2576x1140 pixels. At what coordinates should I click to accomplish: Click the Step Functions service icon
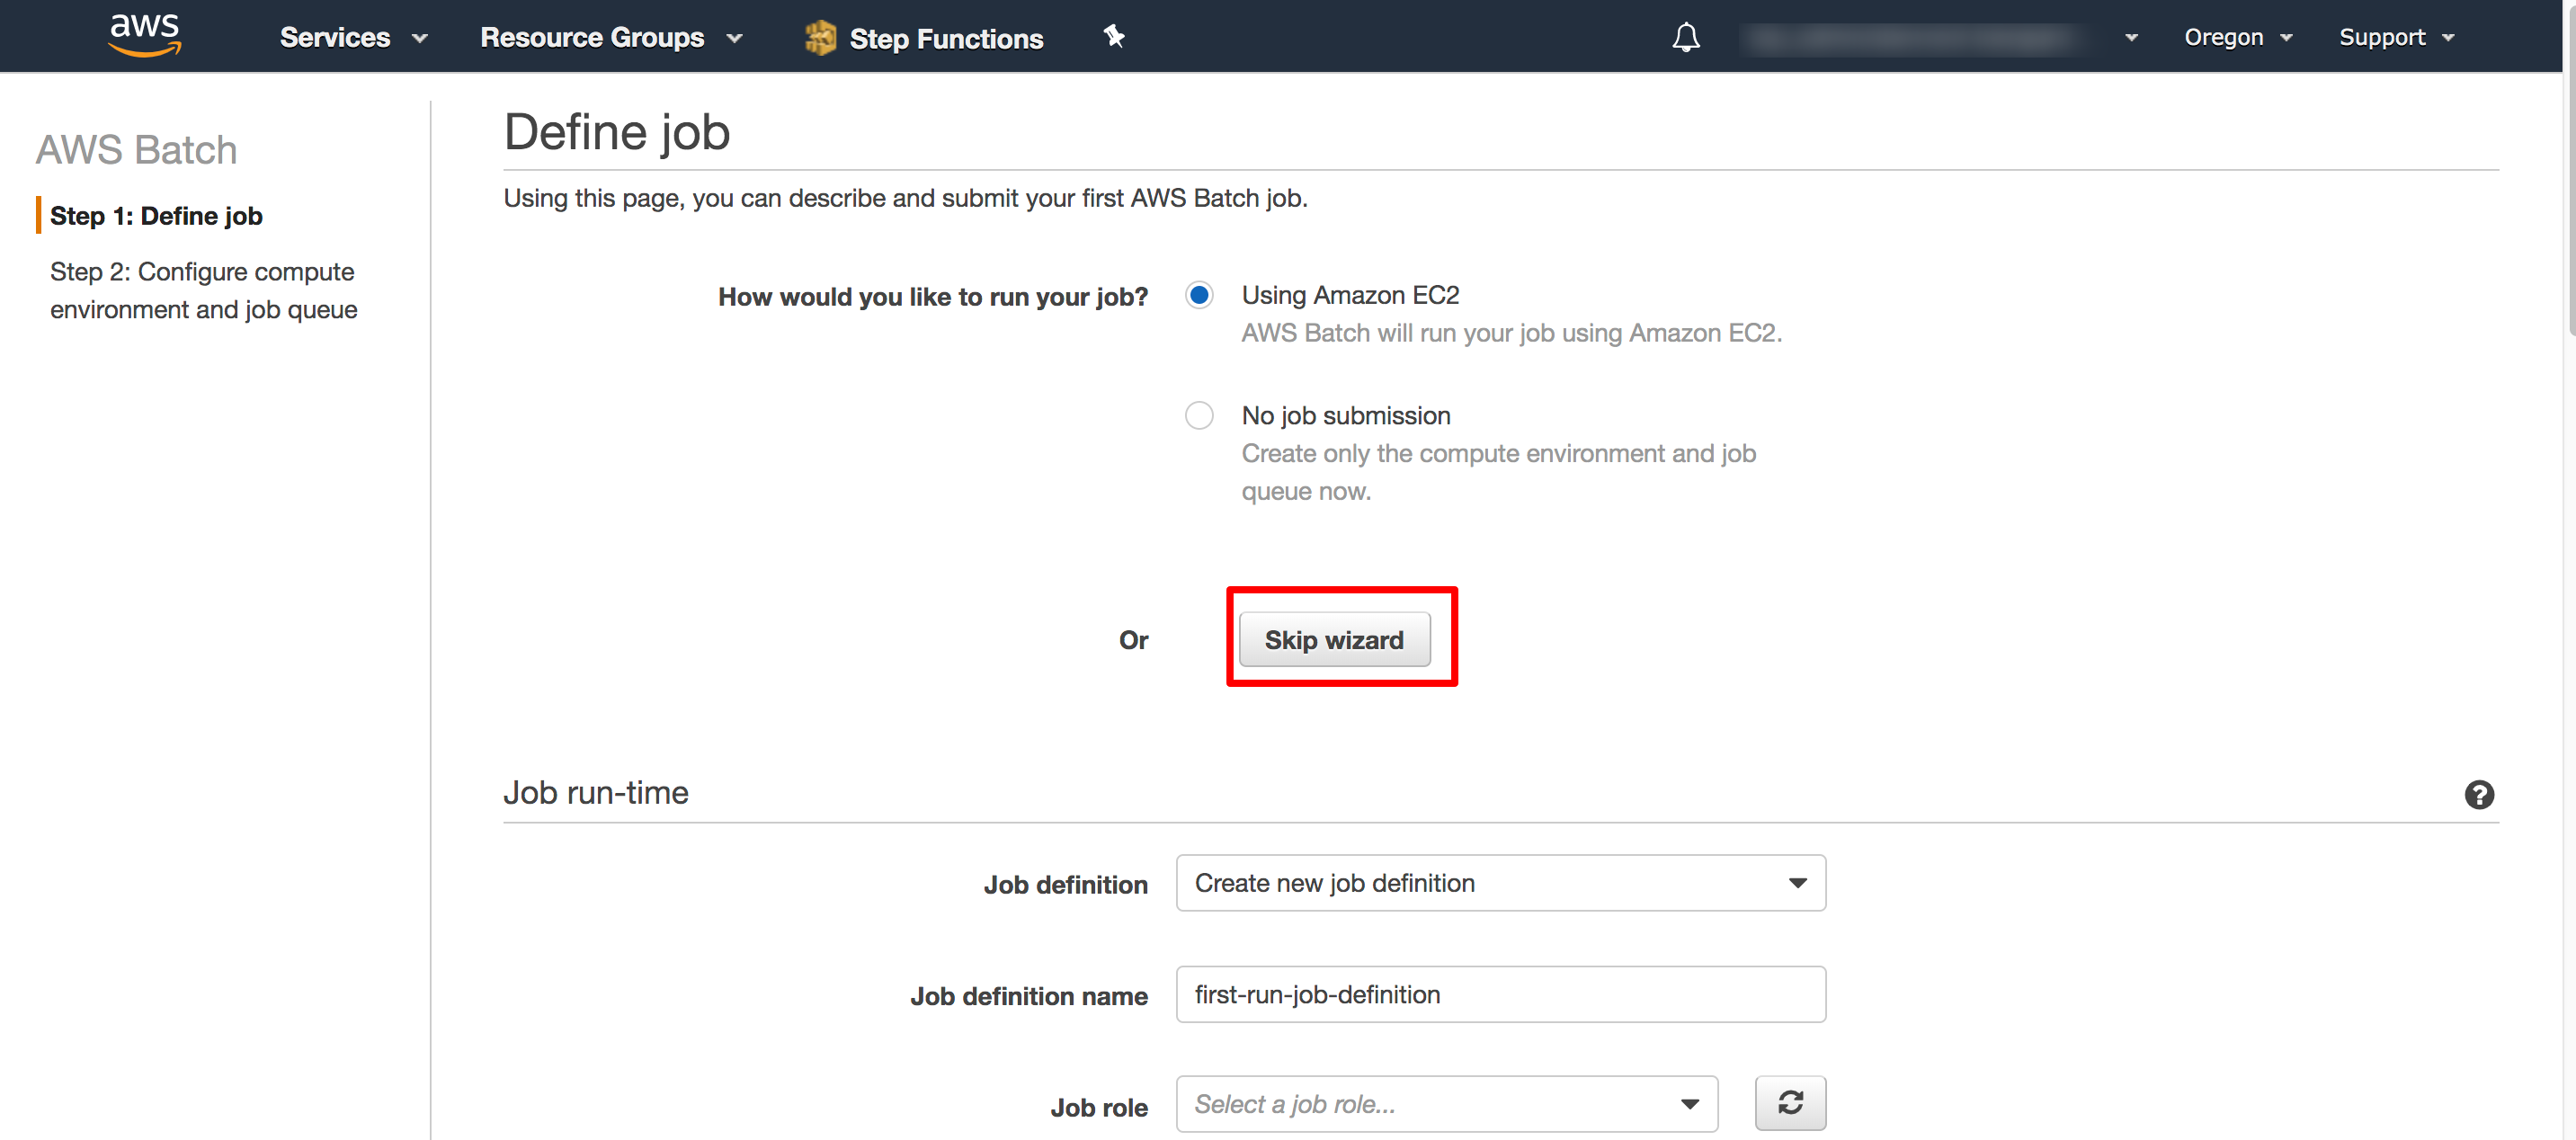click(820, 38)
